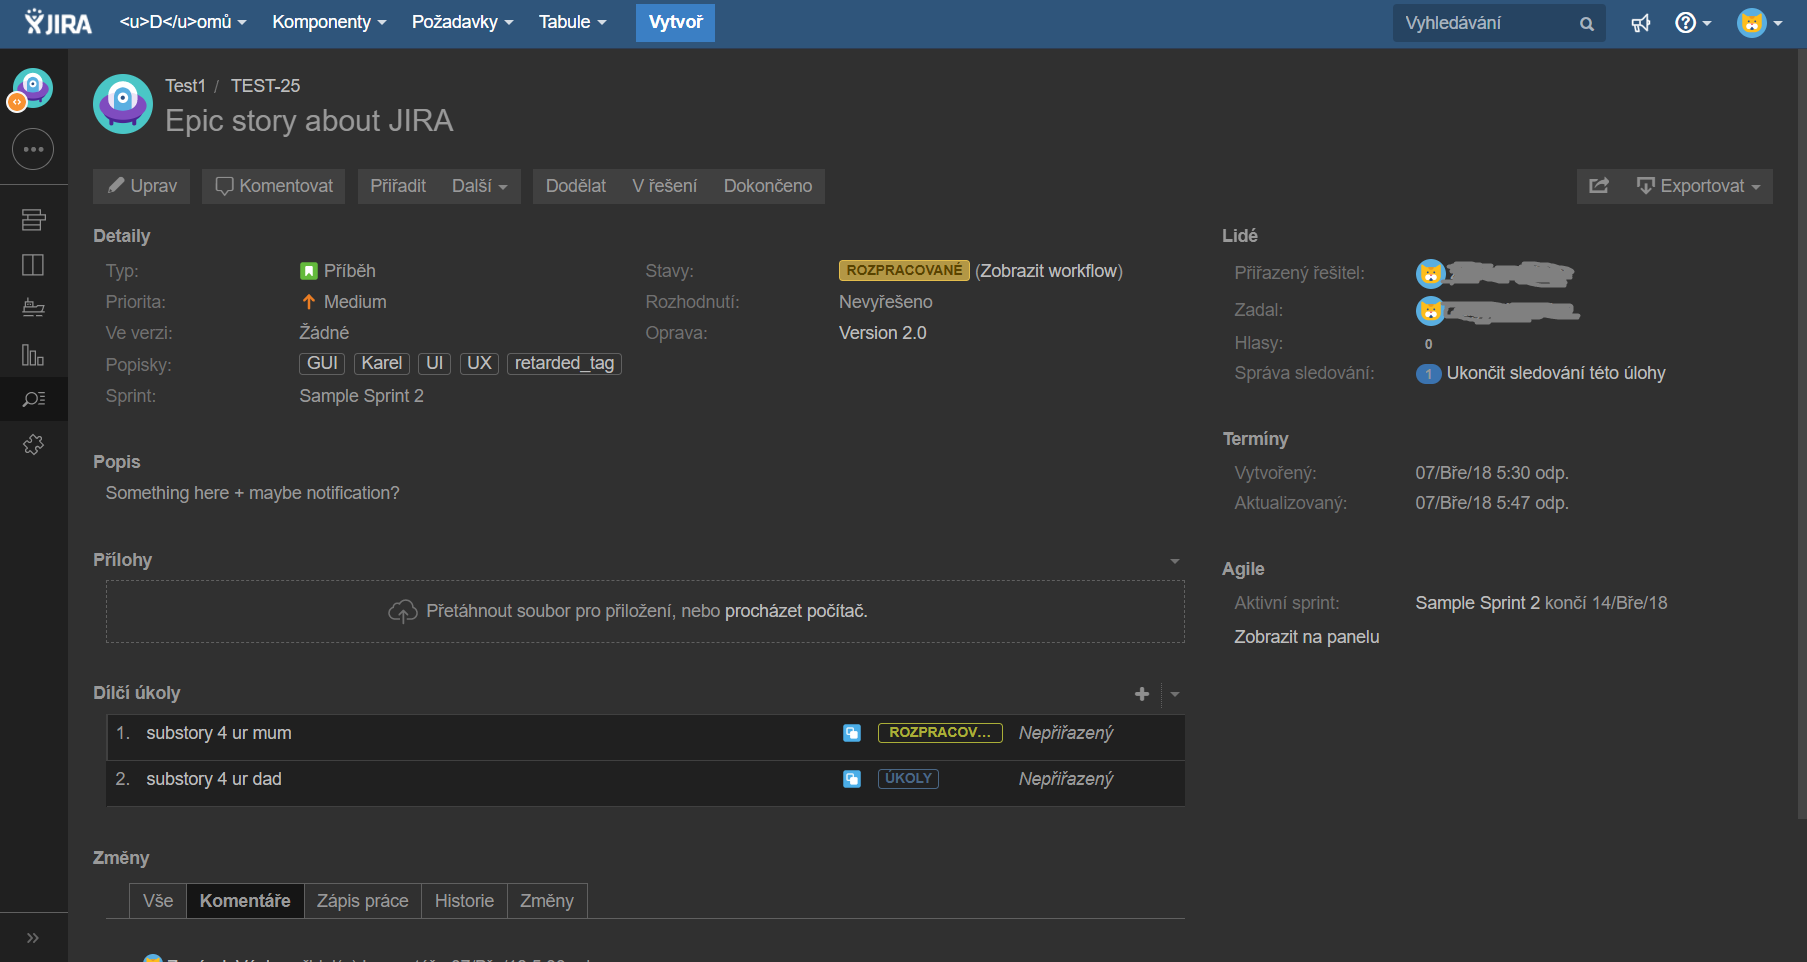
Task: Open sub-task substory 4 ur dad
Action: coord(214,779)
